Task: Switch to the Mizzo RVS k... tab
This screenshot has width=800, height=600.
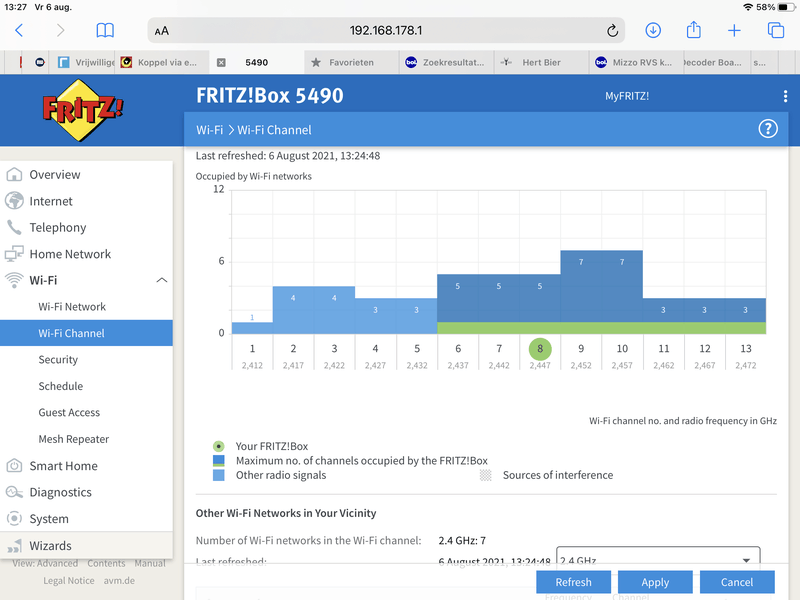Action: (x=635, y=62)
